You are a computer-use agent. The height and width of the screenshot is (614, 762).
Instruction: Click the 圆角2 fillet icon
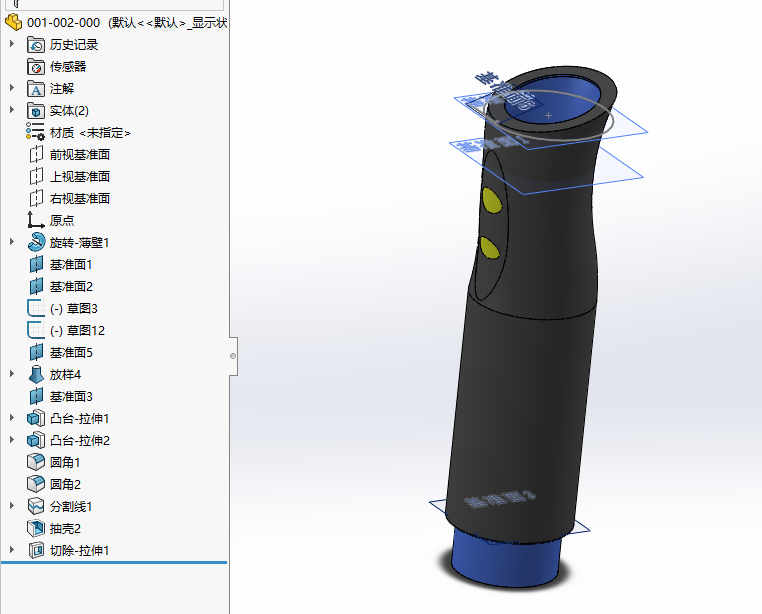point(36,484)
